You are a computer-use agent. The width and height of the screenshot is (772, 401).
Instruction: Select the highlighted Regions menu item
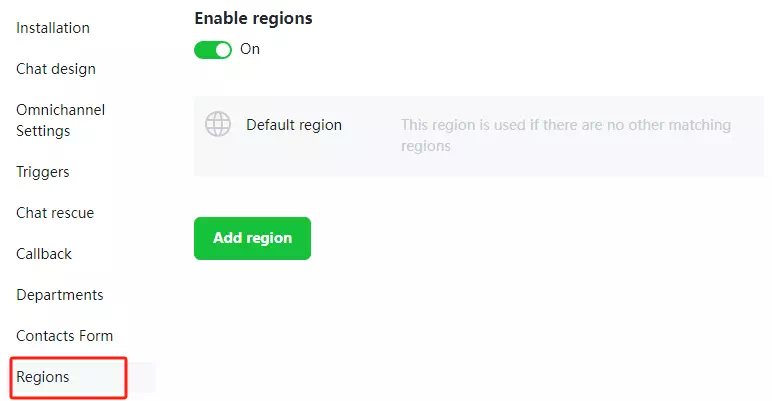point(43,377)
